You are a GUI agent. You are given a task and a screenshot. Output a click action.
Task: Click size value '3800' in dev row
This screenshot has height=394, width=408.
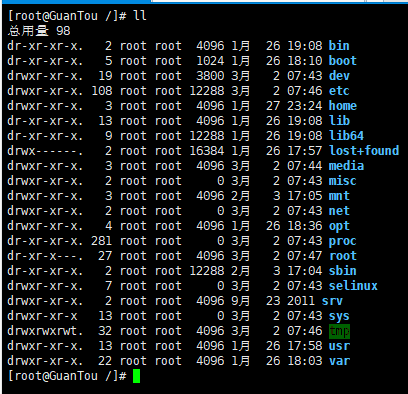210,76
